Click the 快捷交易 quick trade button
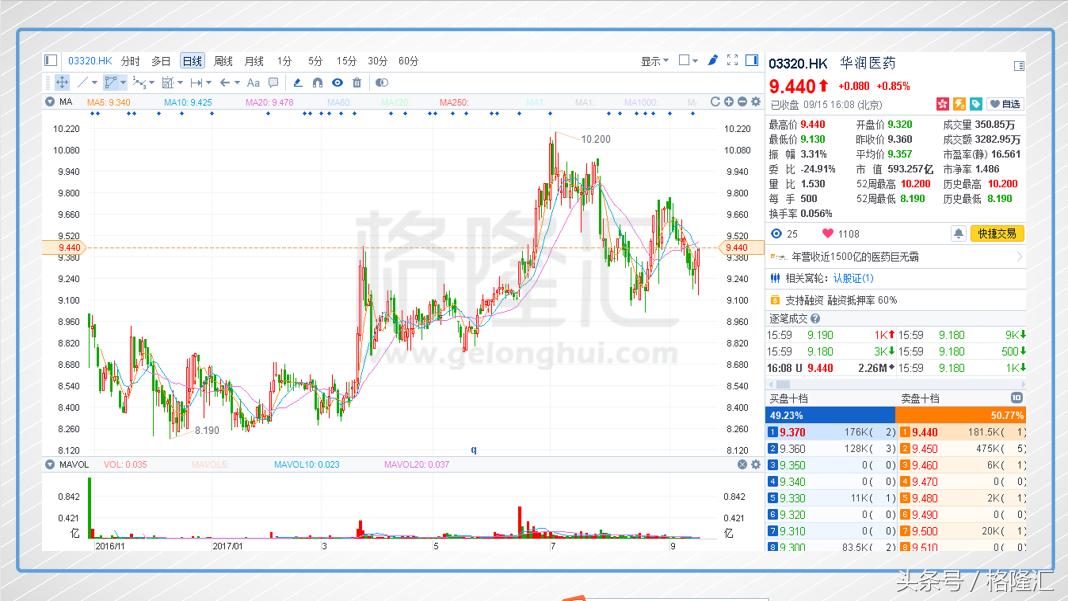The height and width of the screenshot is (601, 1068). click(x=996, y=234)
